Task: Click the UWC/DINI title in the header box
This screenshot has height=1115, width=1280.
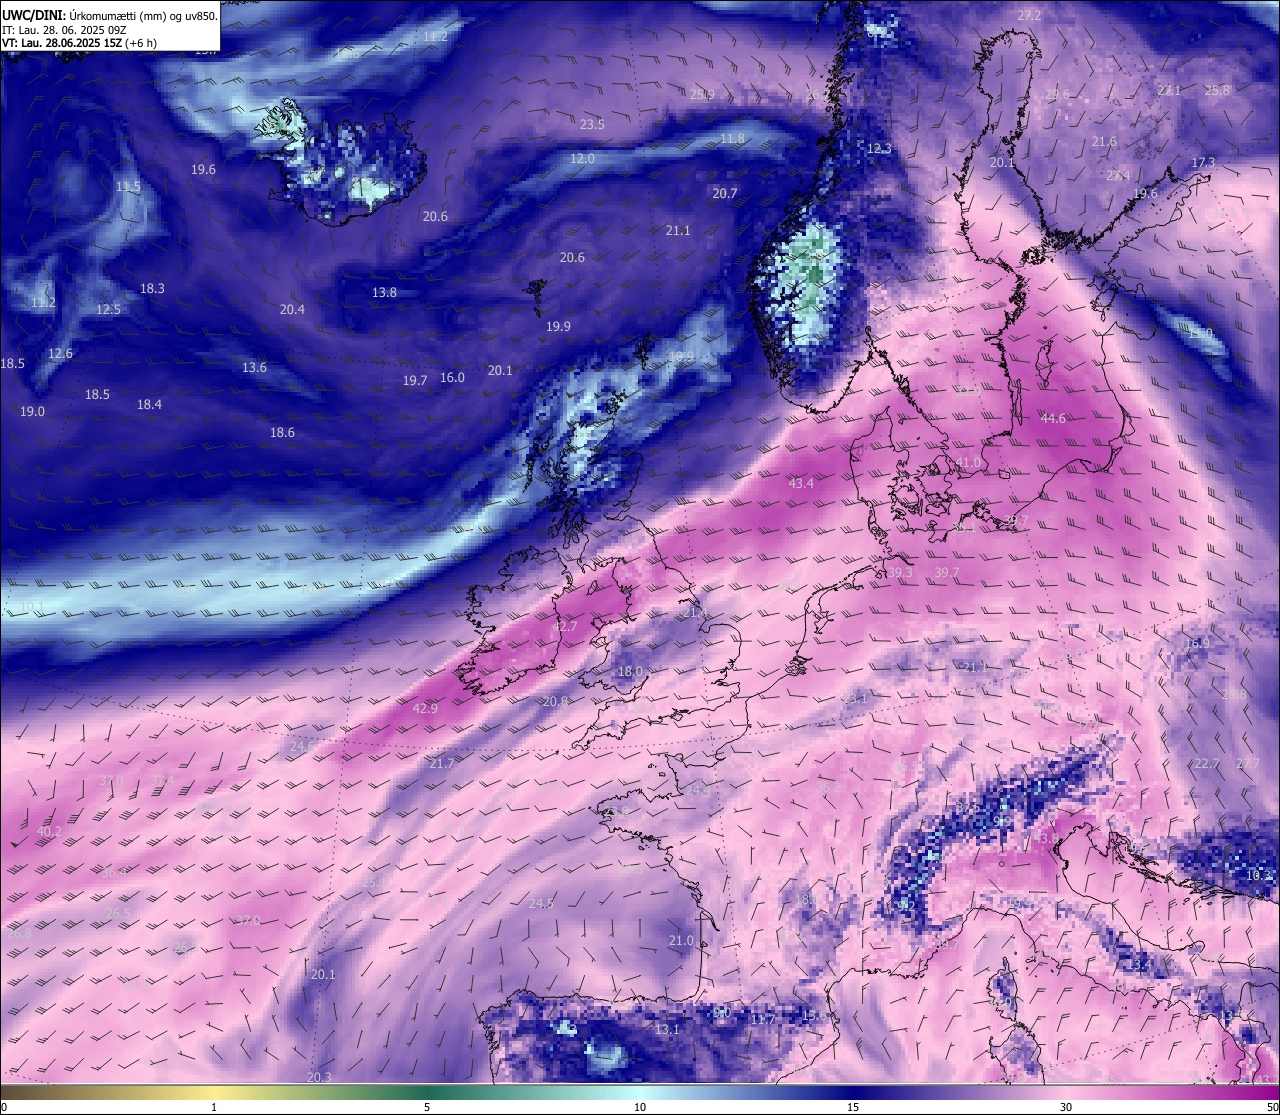Action: 33,15
